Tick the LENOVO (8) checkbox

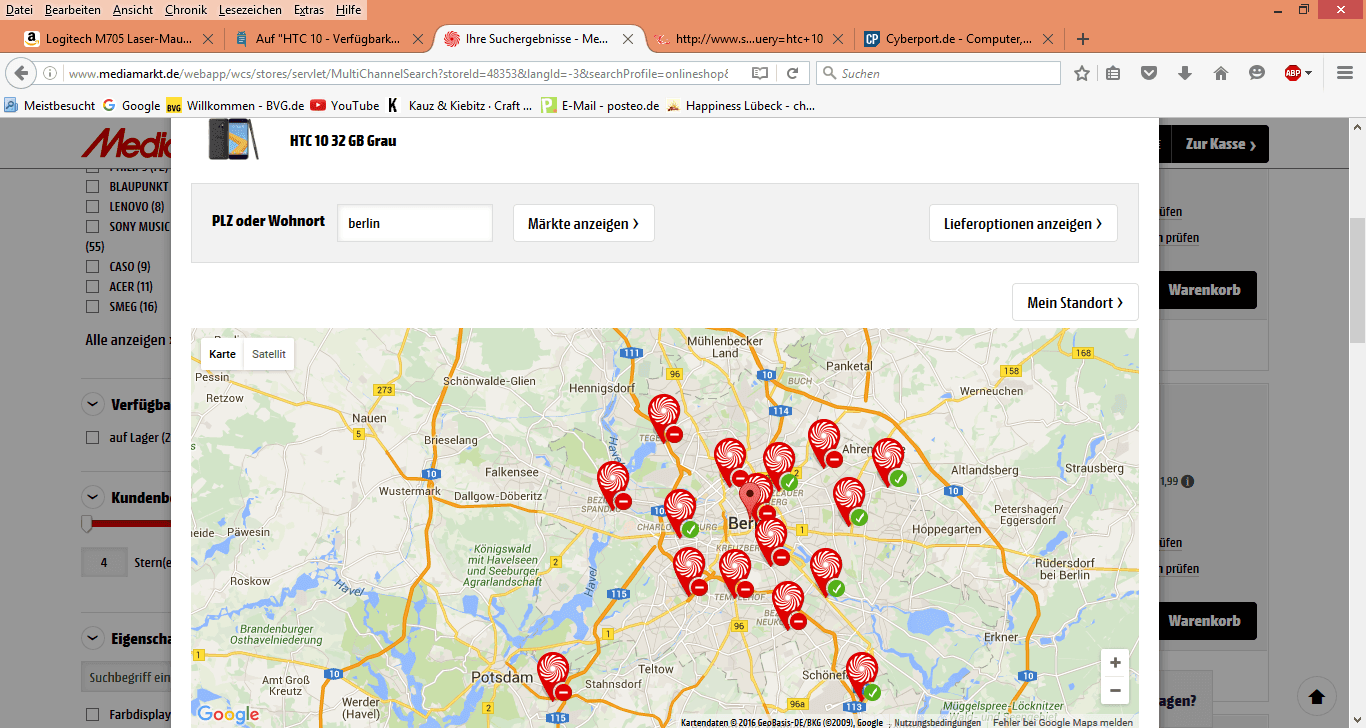point(92,206)
